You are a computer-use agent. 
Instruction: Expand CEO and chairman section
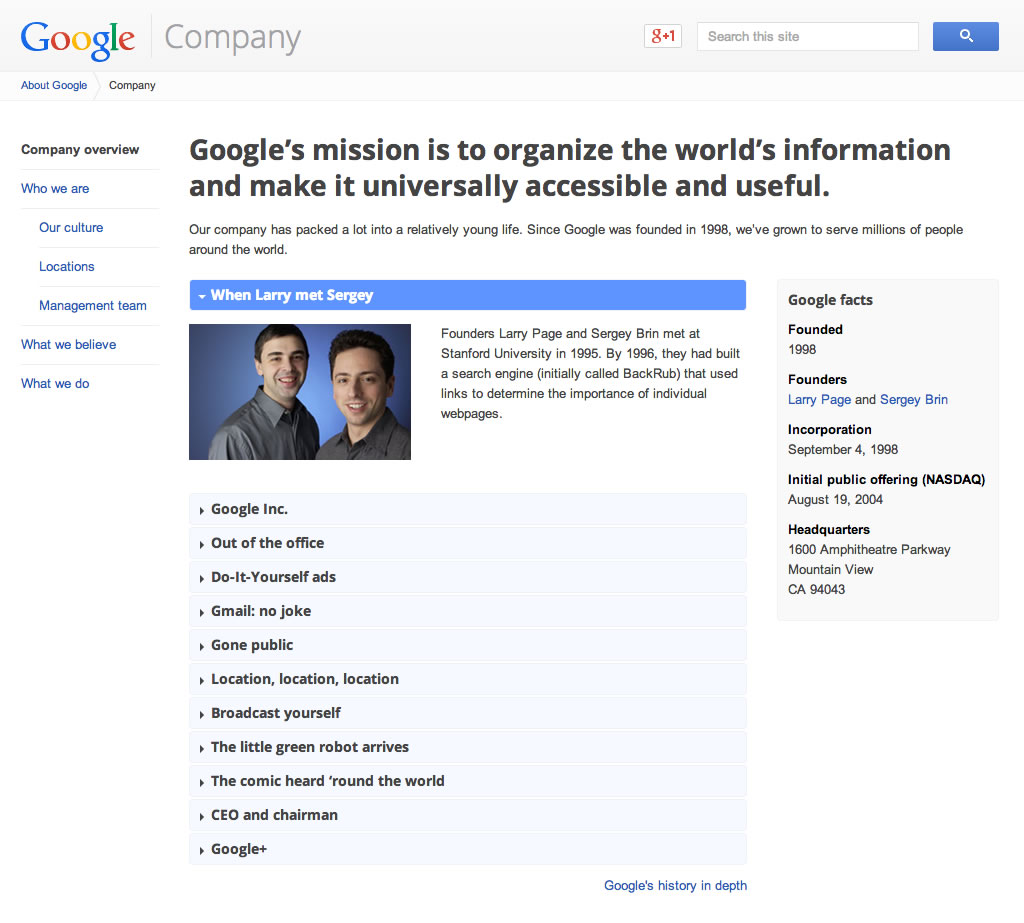pyautogui.click(x=468, y=815)
